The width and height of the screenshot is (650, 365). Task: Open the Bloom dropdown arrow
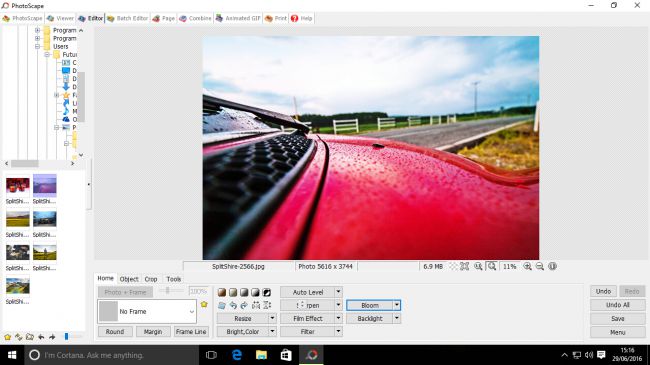pyautogui.click(x=397, y=305)
